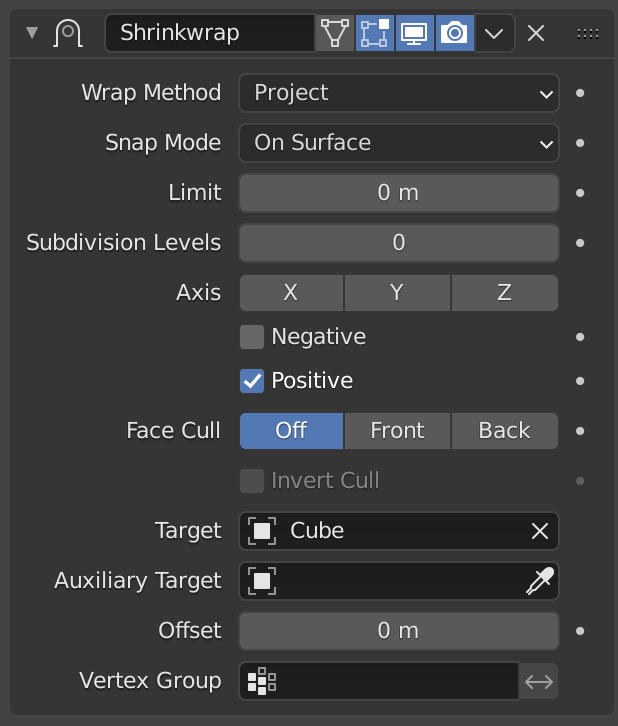The height and width of the screenshot is (726, 618).
Task: Open modifier extra options chevron
Action: [x=494, y=33]
